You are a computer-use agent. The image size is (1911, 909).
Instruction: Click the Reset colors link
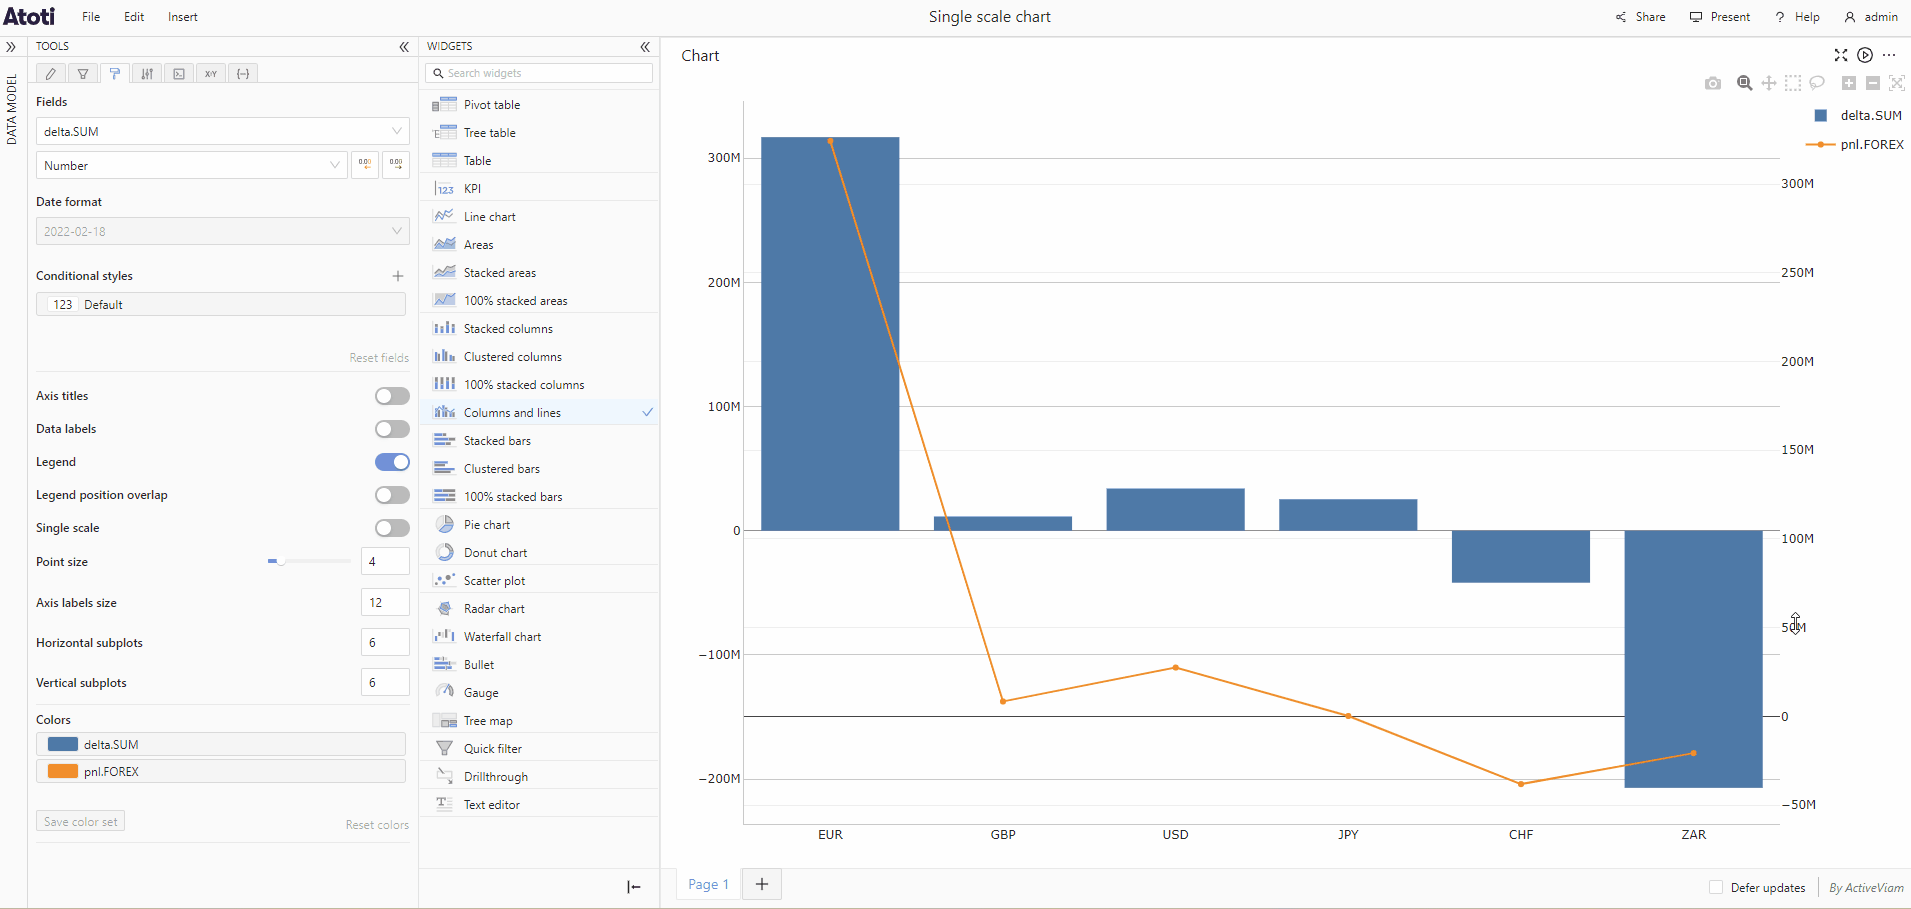click(x=377, y=825)
